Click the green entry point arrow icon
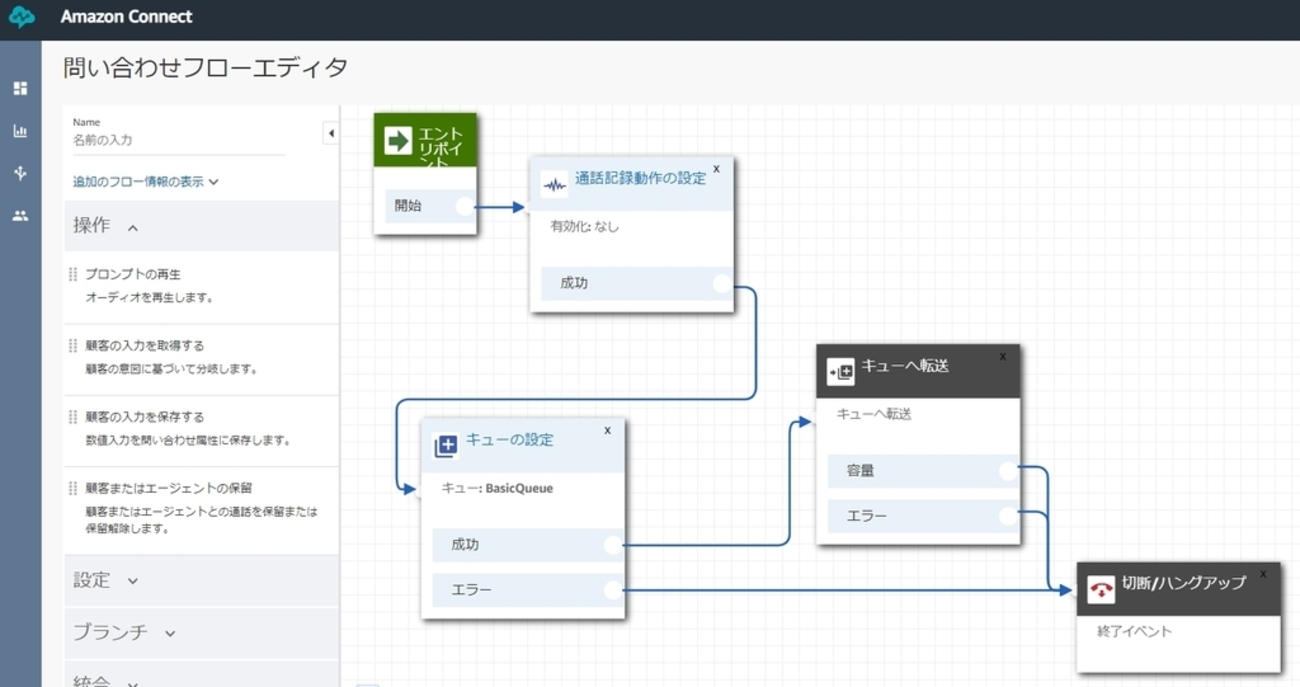 (x=398, y=140)
